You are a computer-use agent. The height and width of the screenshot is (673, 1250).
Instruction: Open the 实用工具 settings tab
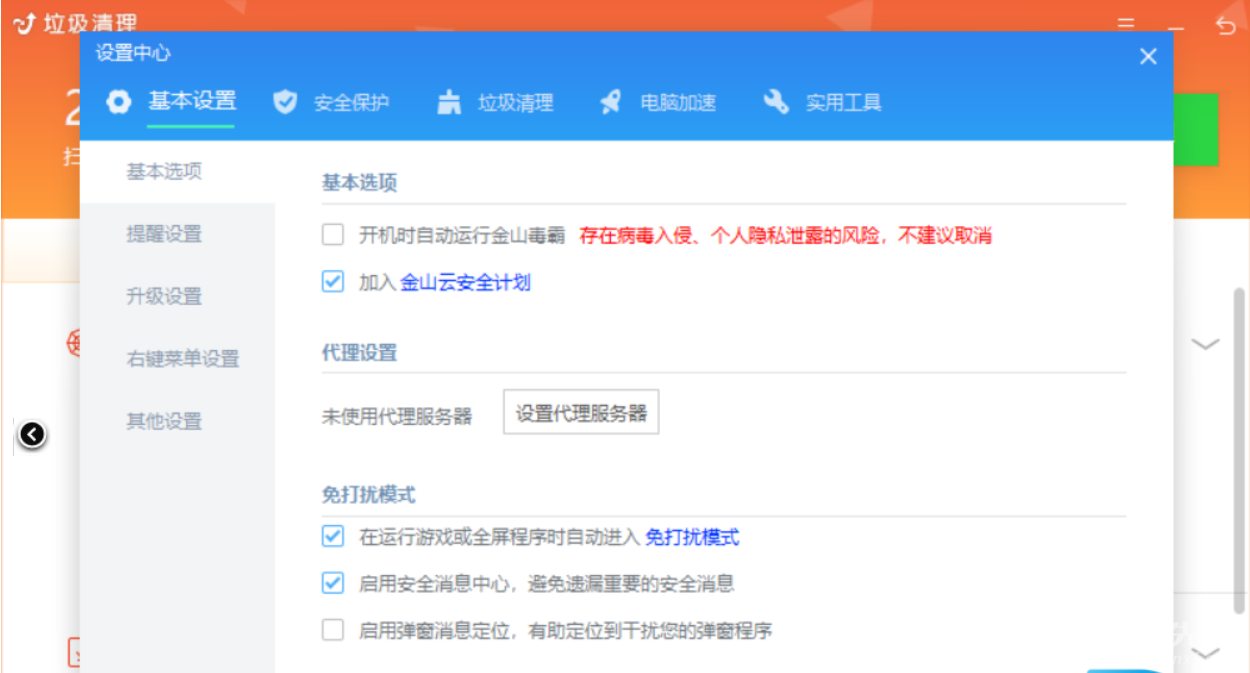point(844,102)
